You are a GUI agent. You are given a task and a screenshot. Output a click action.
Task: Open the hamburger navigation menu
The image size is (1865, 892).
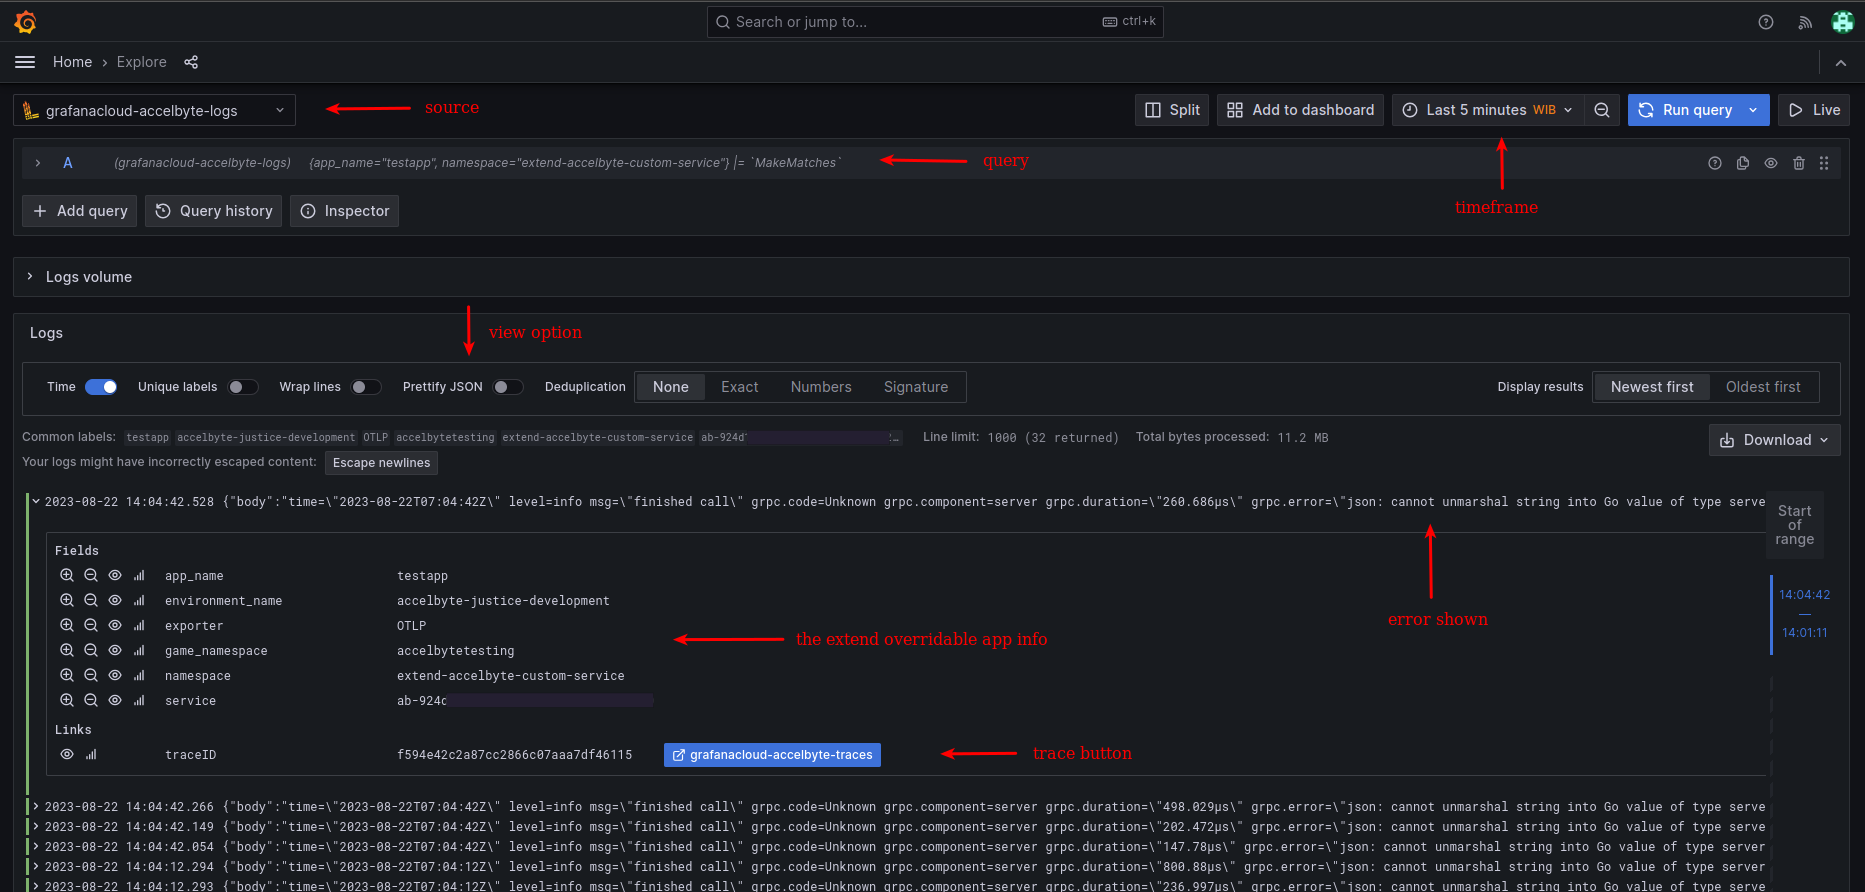click(x=25, y=62)
